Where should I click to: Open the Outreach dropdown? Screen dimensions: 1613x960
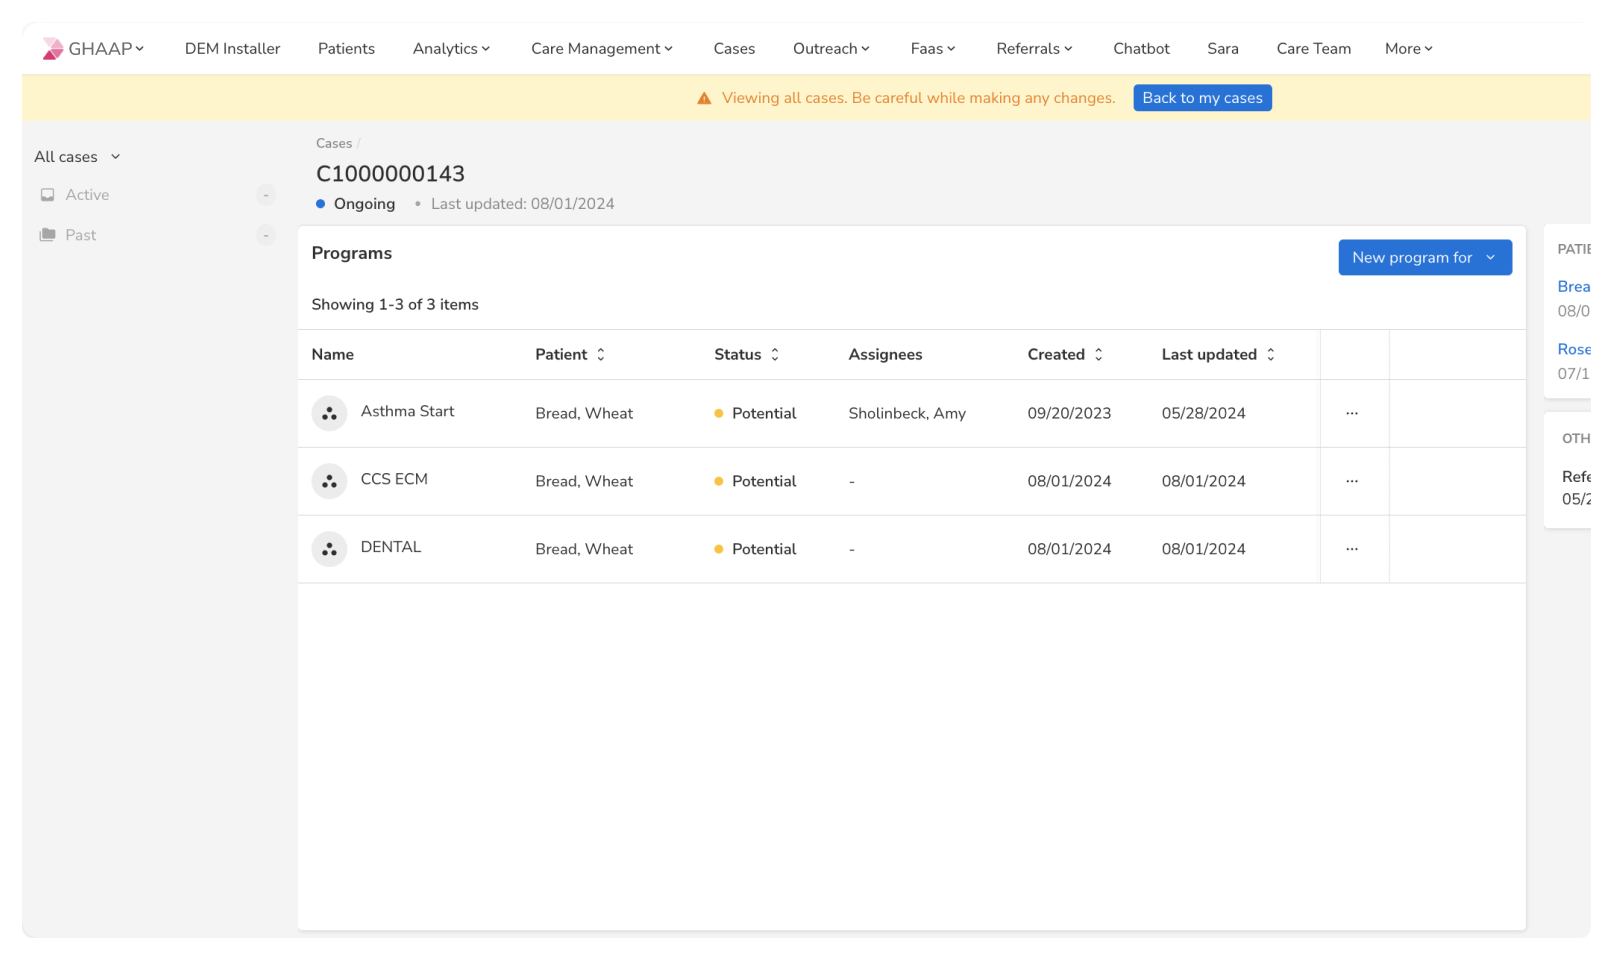coord(832,49)
